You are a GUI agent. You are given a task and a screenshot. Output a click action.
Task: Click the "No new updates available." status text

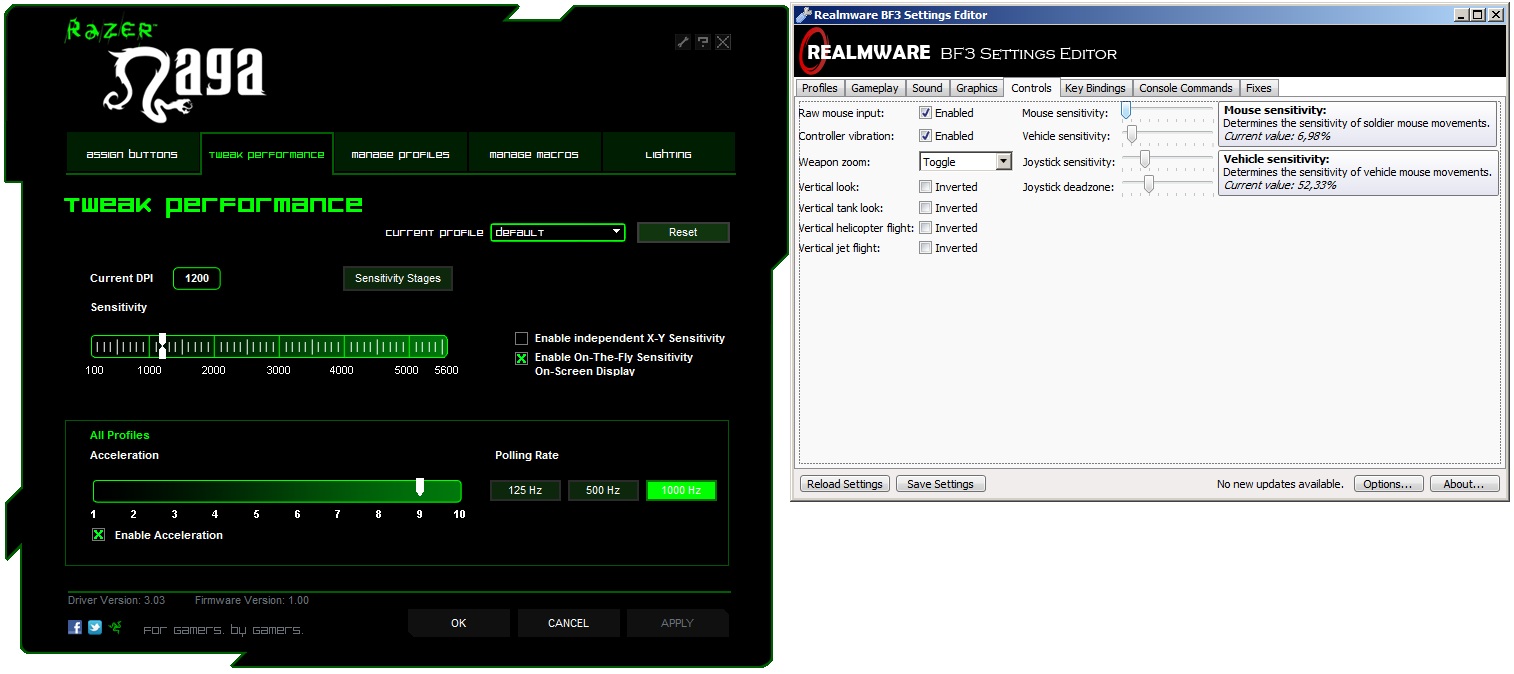point(1280,484)
